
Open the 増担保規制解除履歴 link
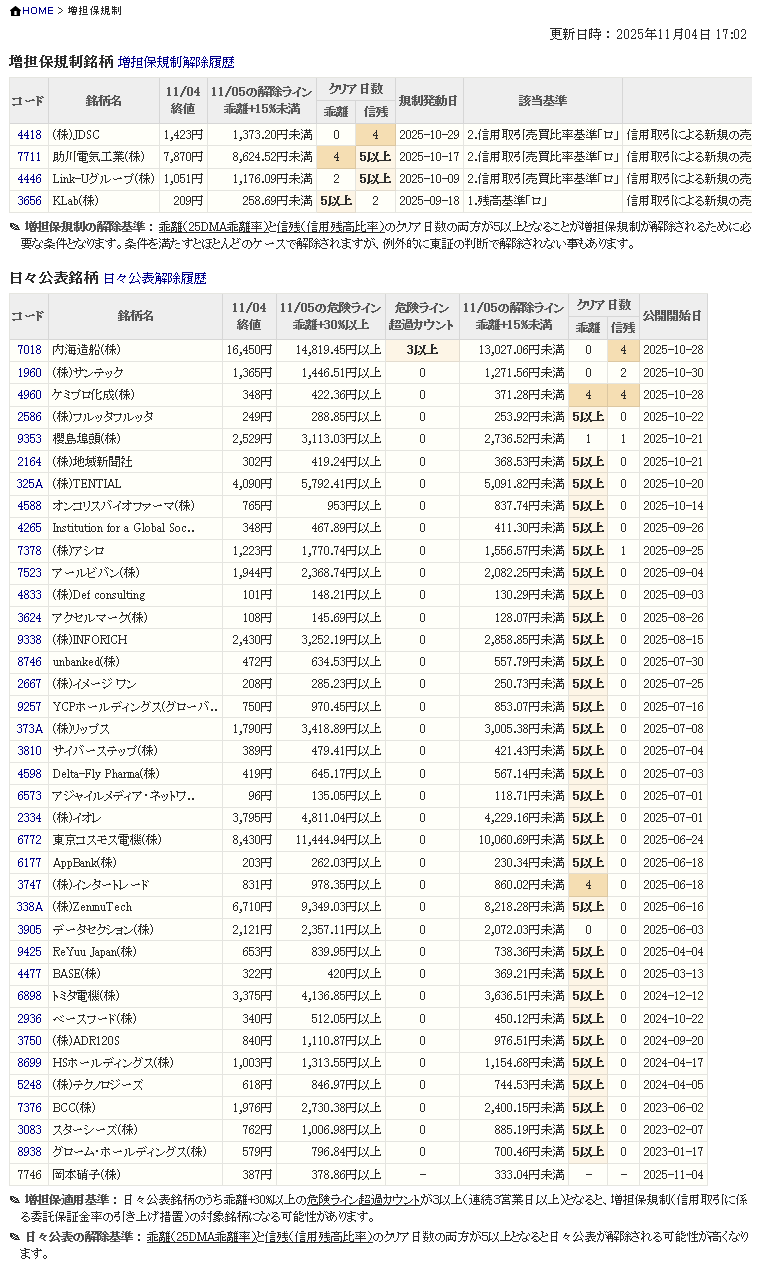click(x=176, y=62)
